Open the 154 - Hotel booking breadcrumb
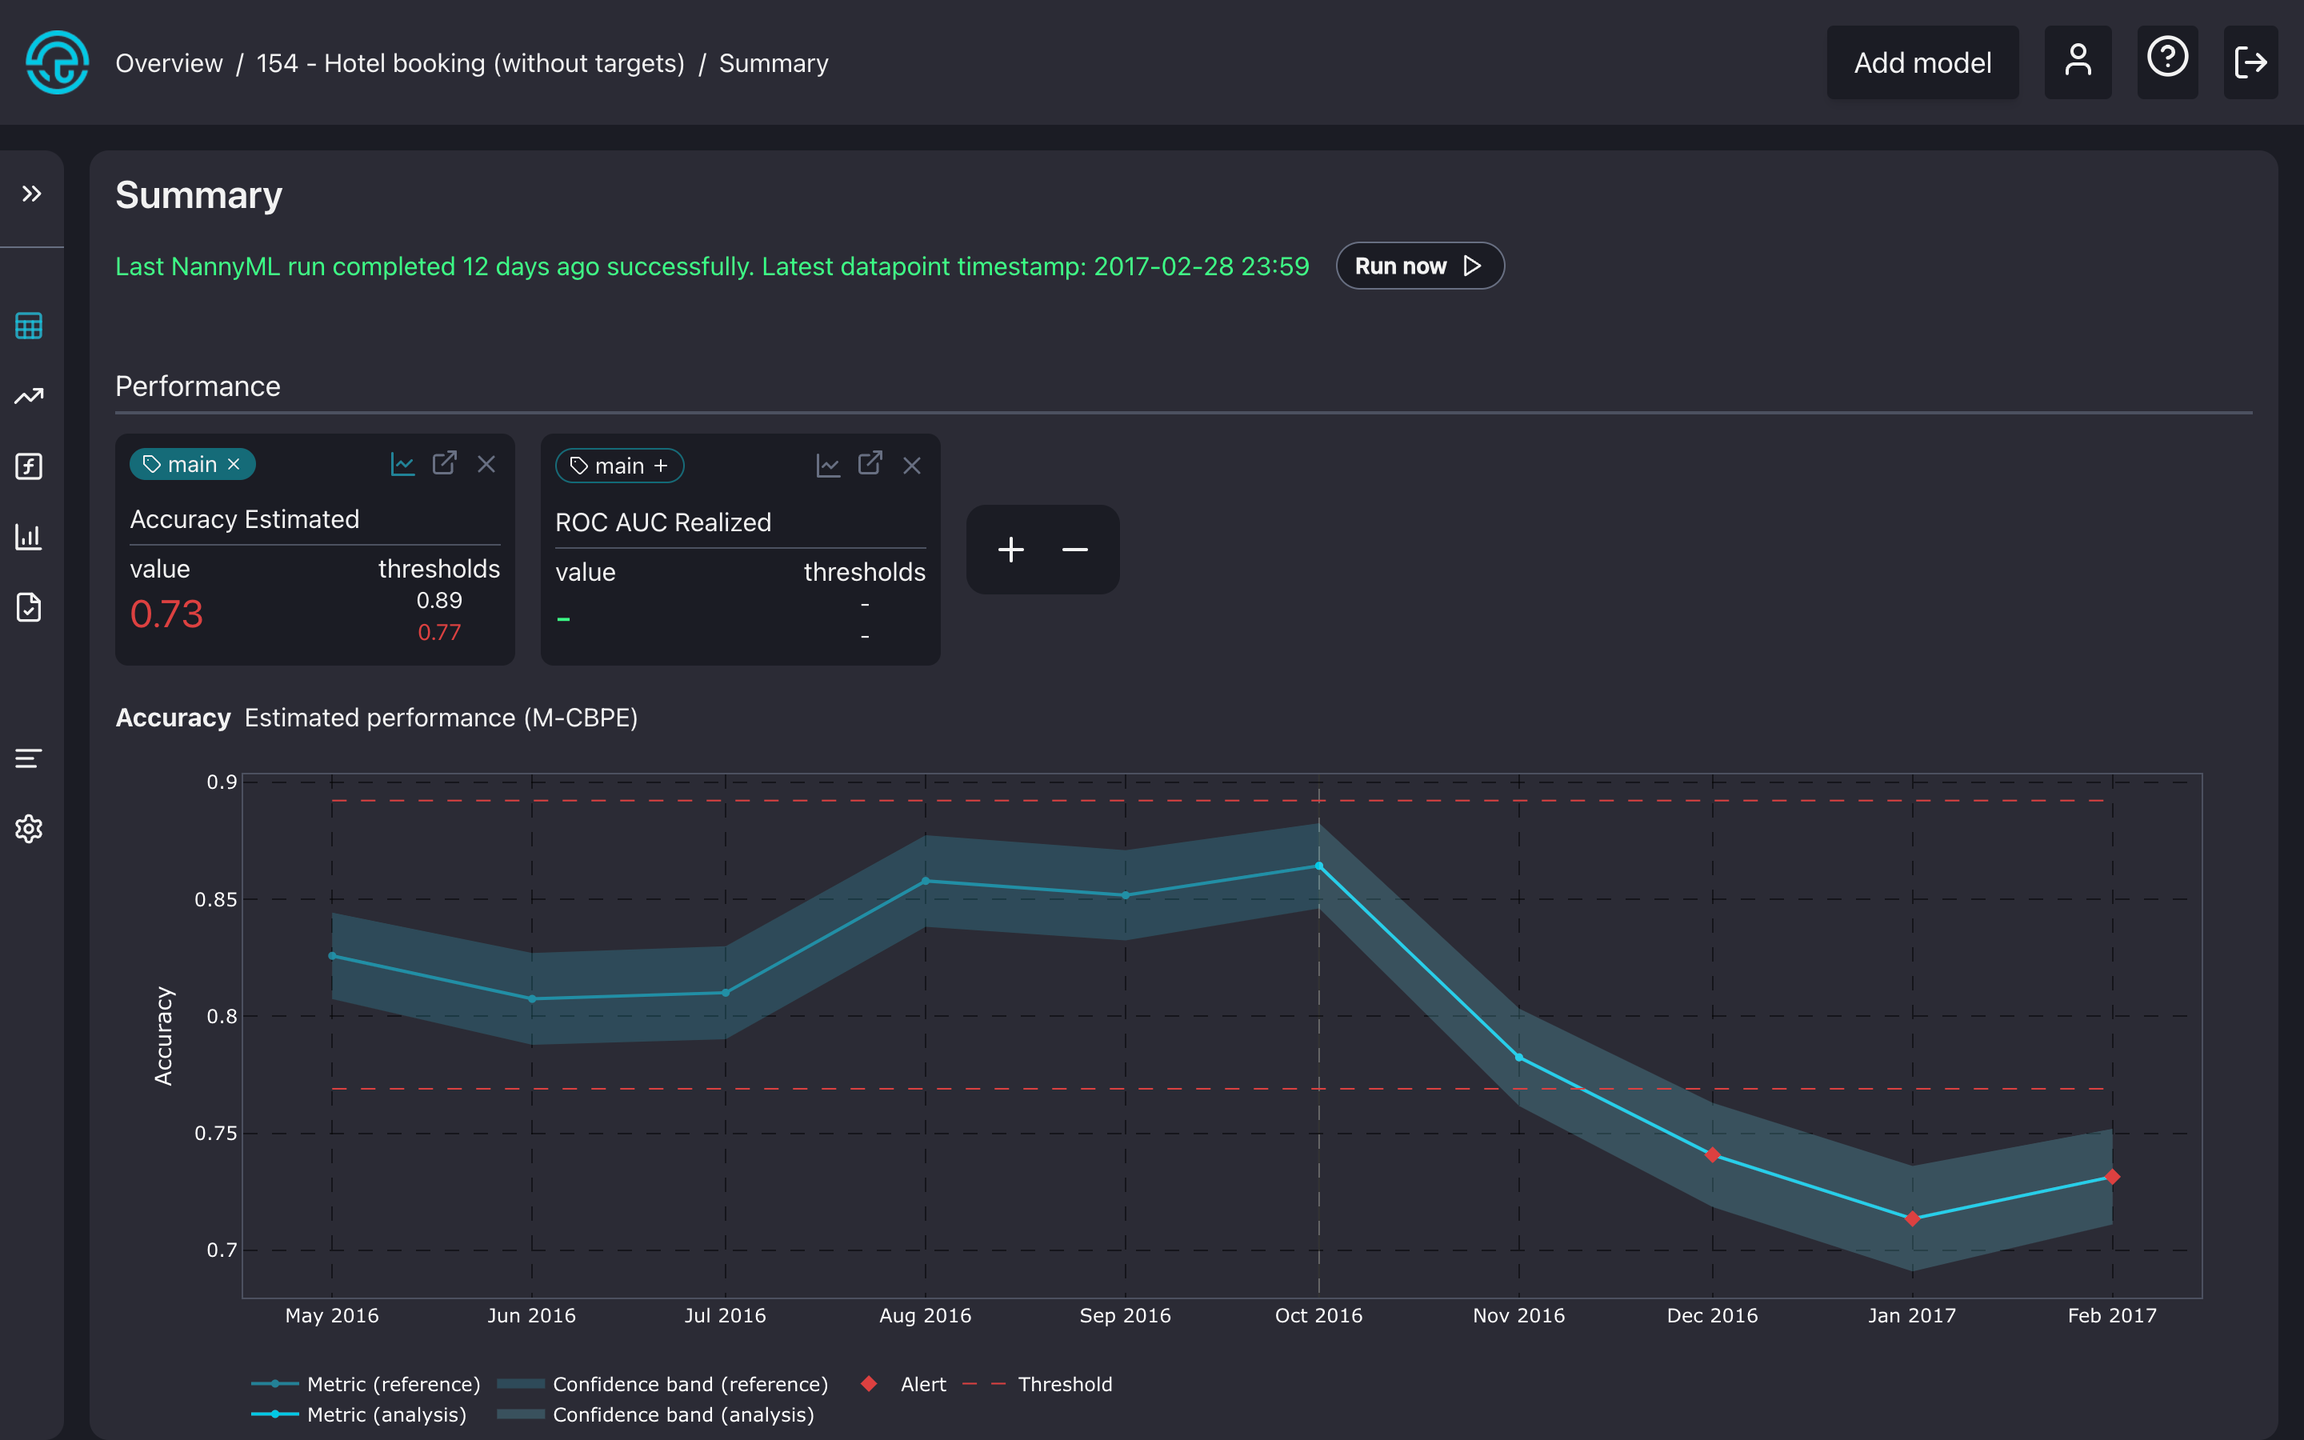 coord(470,62)
